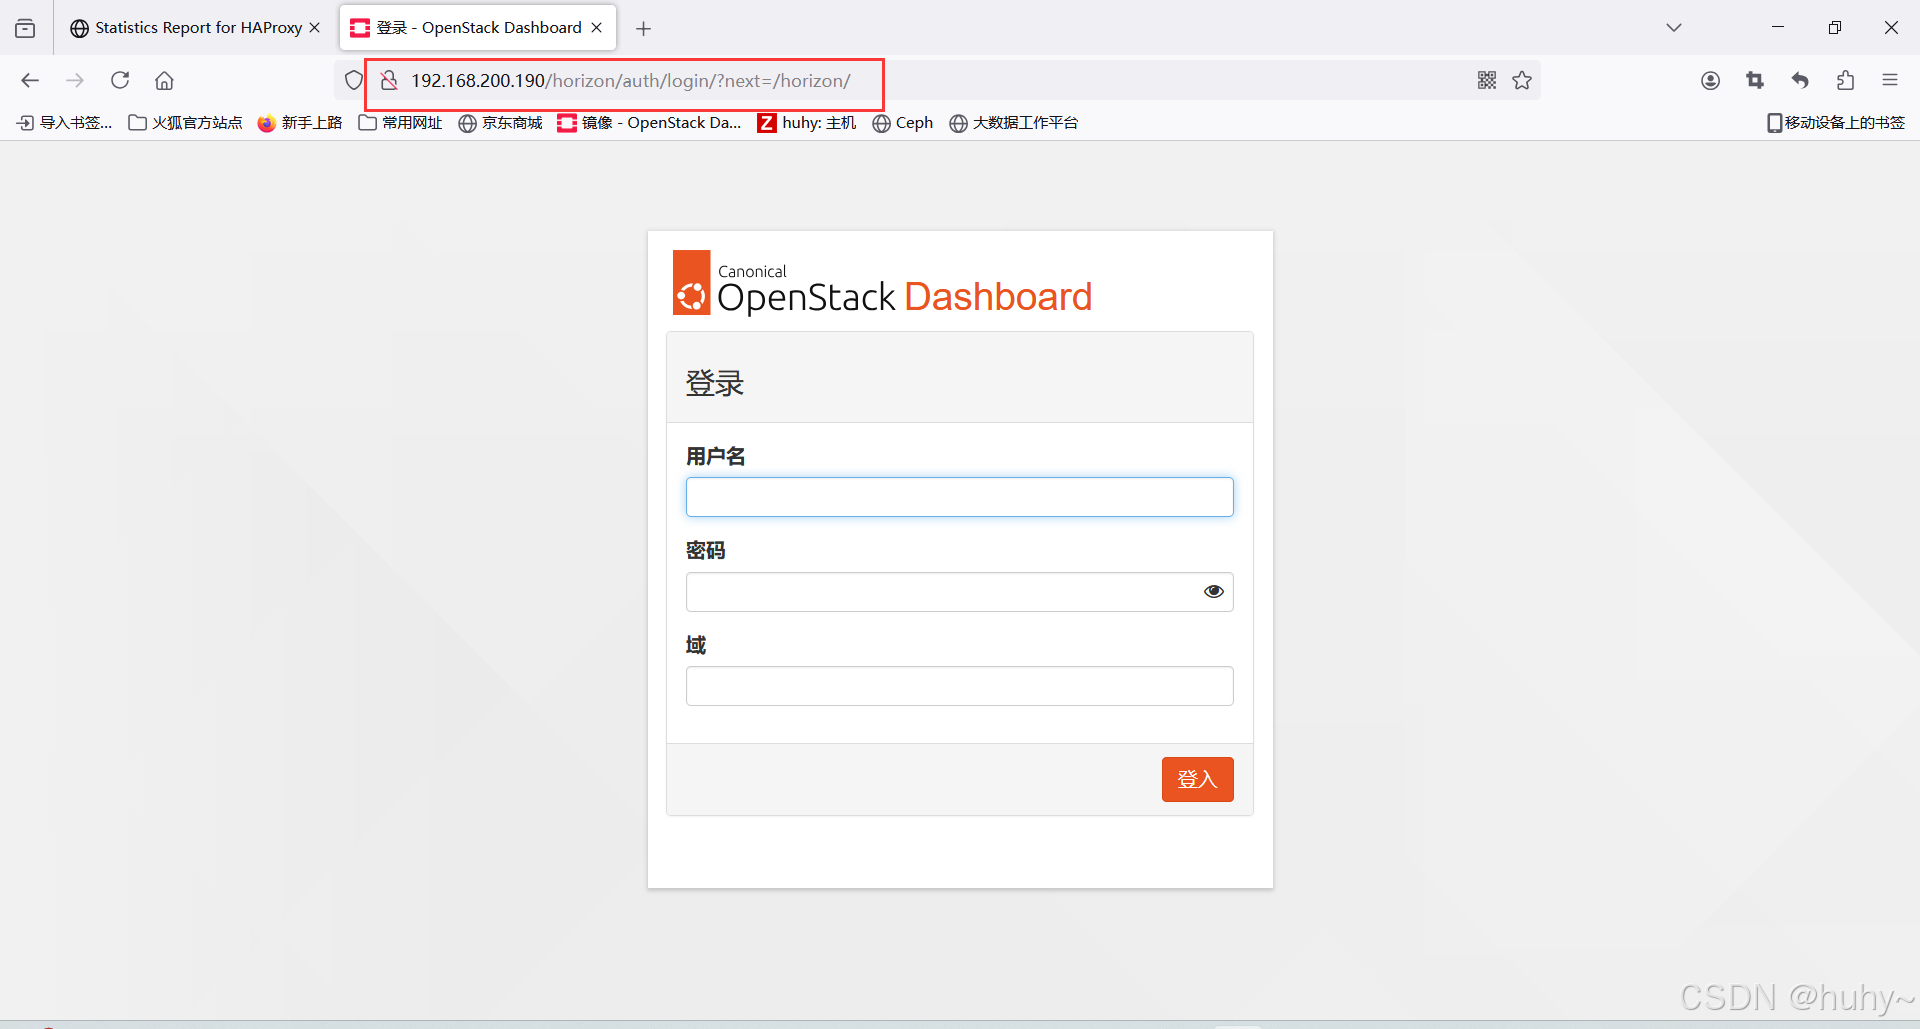Open the 常用网址 bookmark folder

point(401,123)
